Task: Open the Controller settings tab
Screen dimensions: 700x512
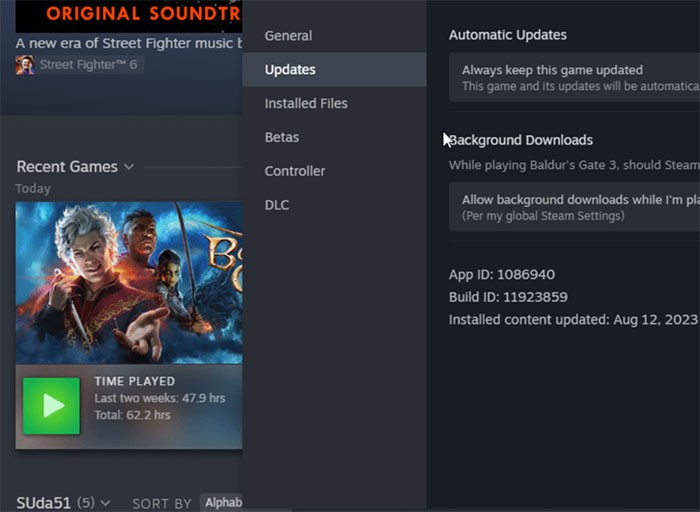Action: click(295, 172)
